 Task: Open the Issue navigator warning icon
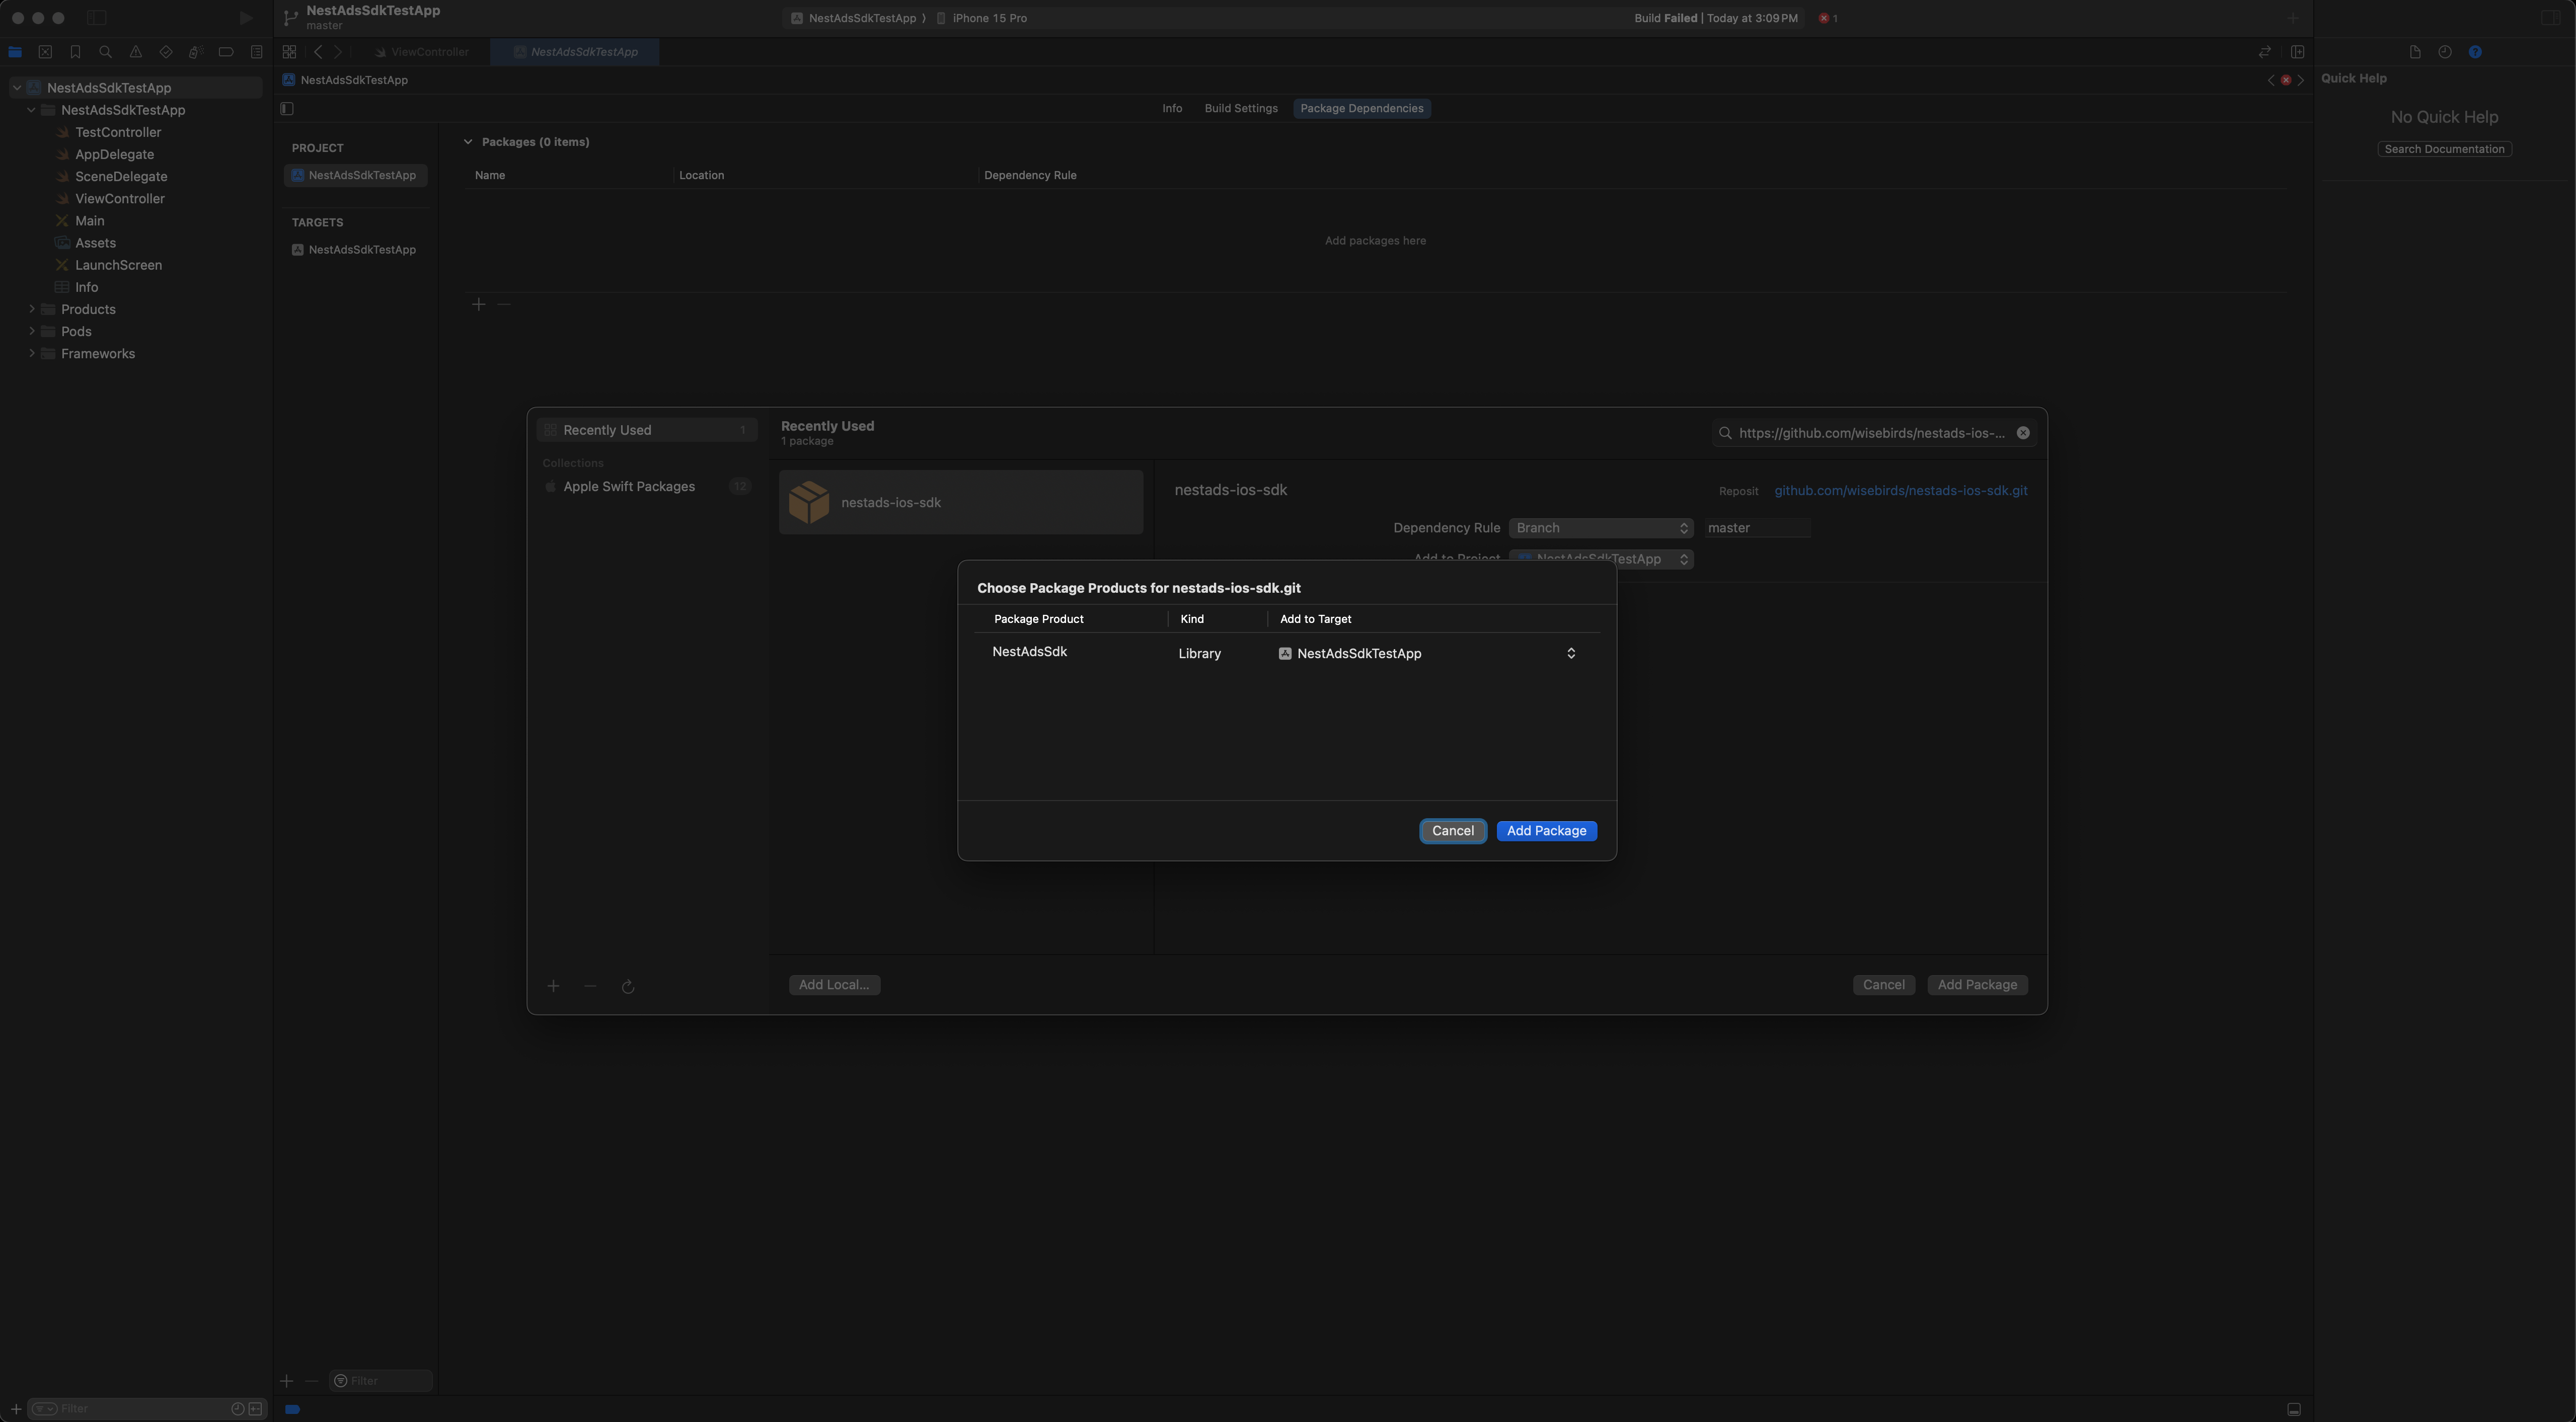[x=135, y=52]
